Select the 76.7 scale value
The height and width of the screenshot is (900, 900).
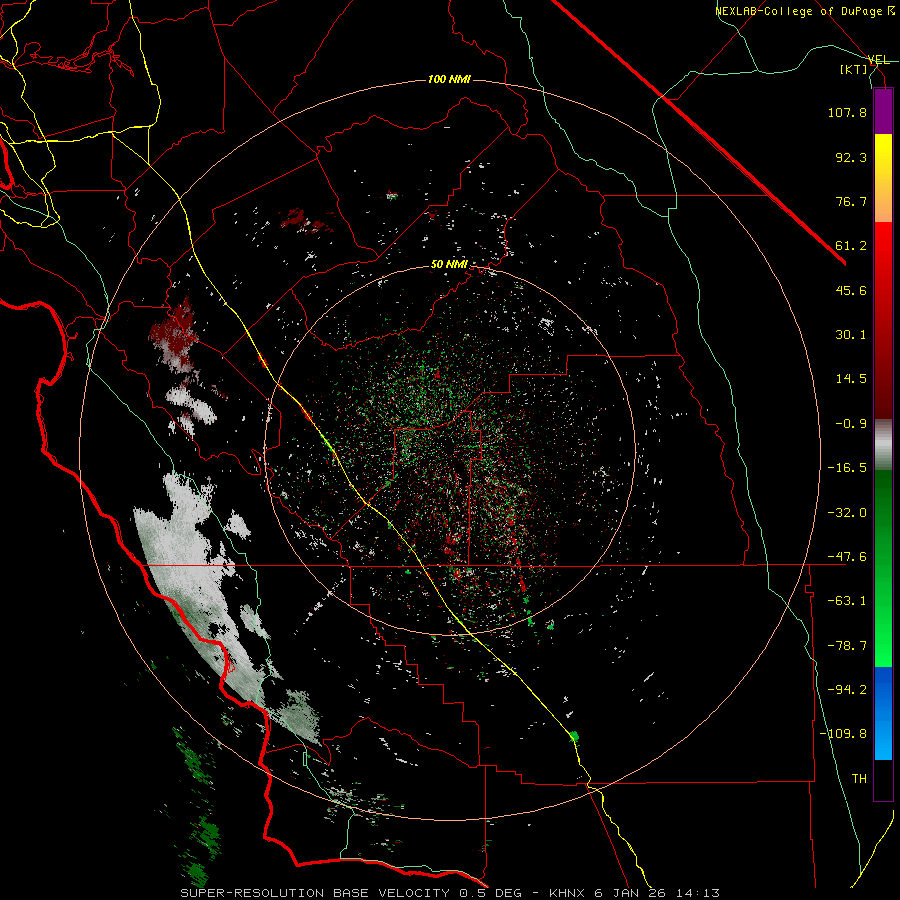pyautogui.click(x=851, y=201)
